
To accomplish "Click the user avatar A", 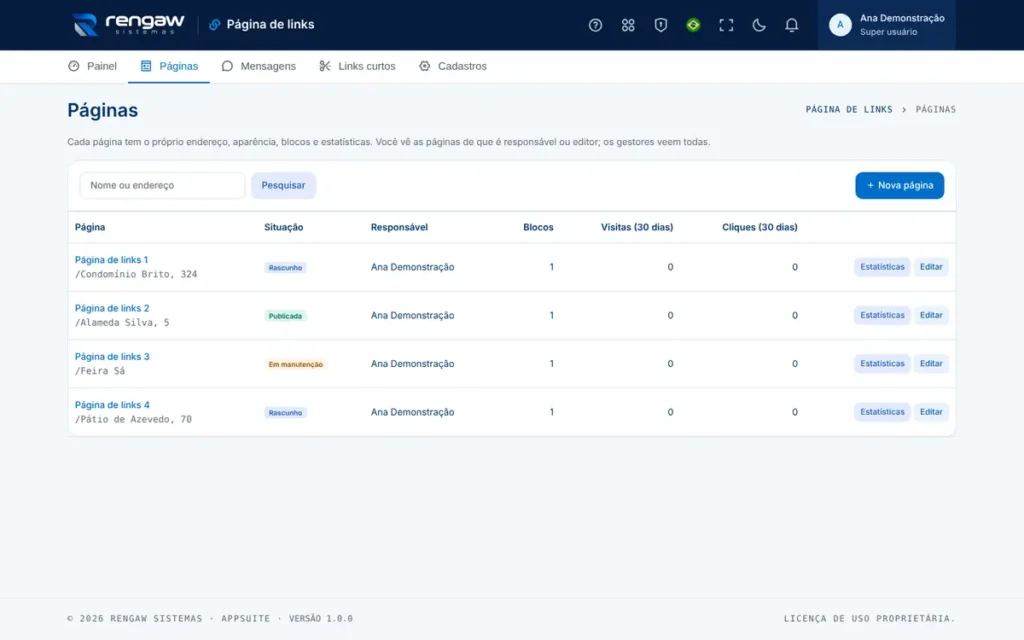I will click(840, 25).
